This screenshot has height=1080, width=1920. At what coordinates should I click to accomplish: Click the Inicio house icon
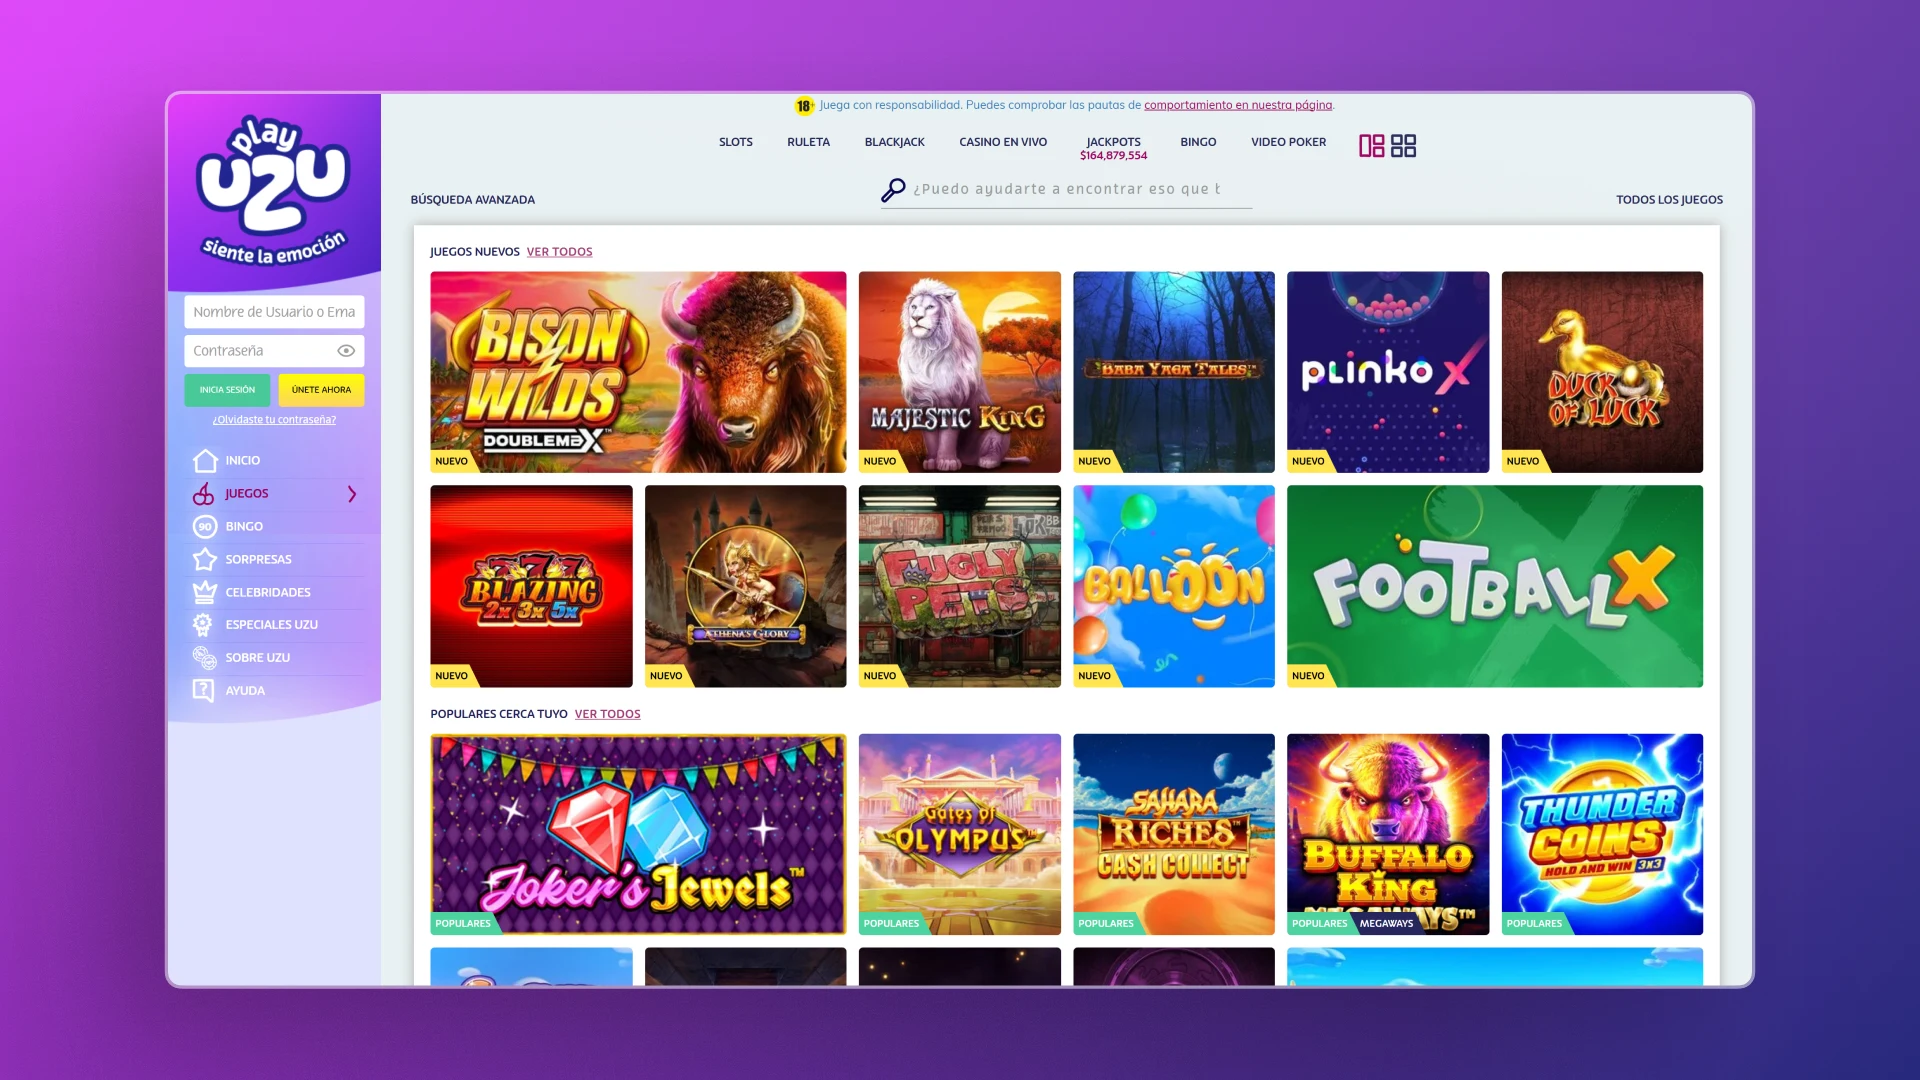(x=205, y=460)
